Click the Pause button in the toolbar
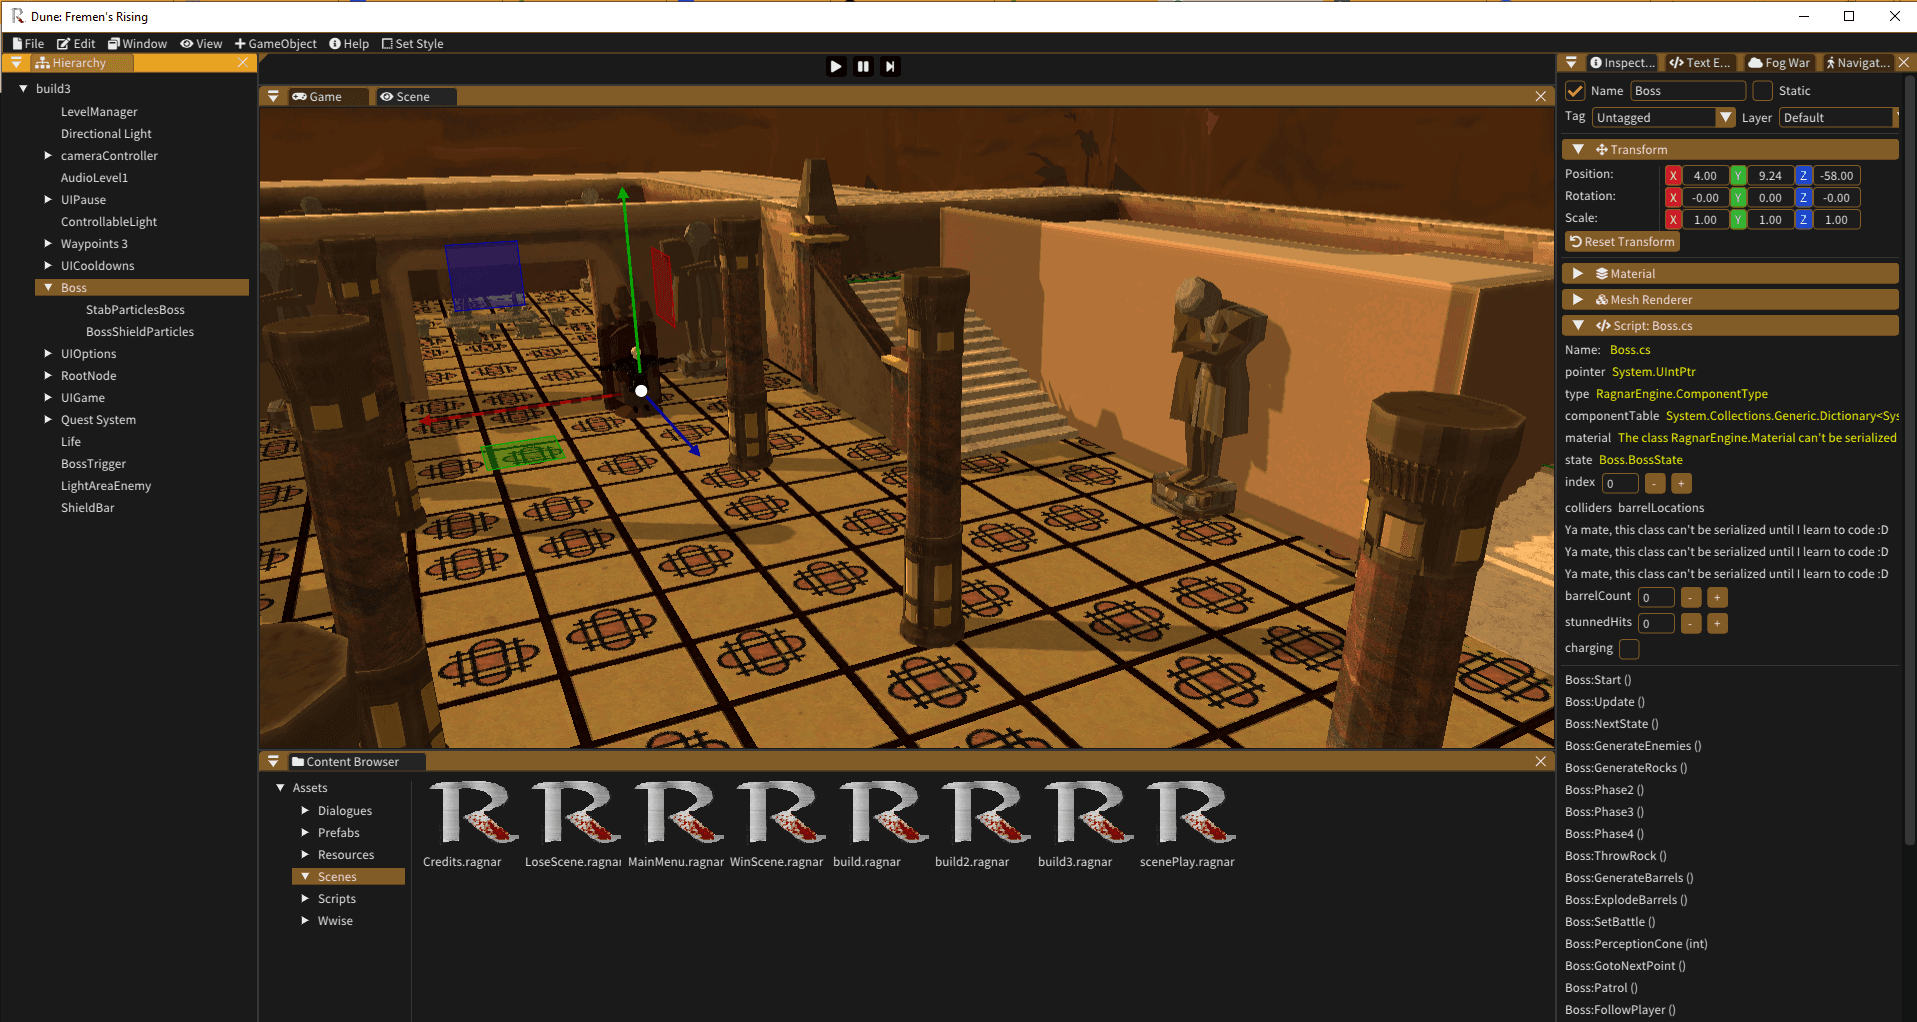1917x1022 pixels. (863, 67)
